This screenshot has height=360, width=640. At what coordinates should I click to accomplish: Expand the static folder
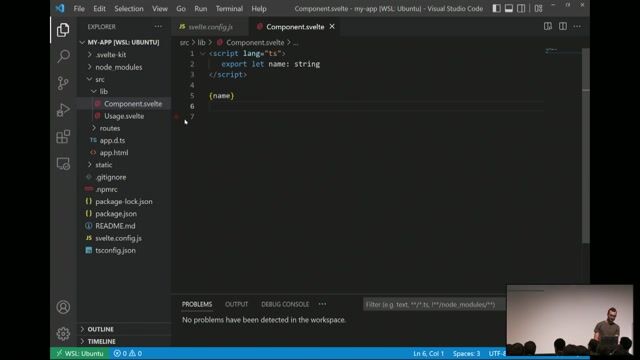point(124,165)
